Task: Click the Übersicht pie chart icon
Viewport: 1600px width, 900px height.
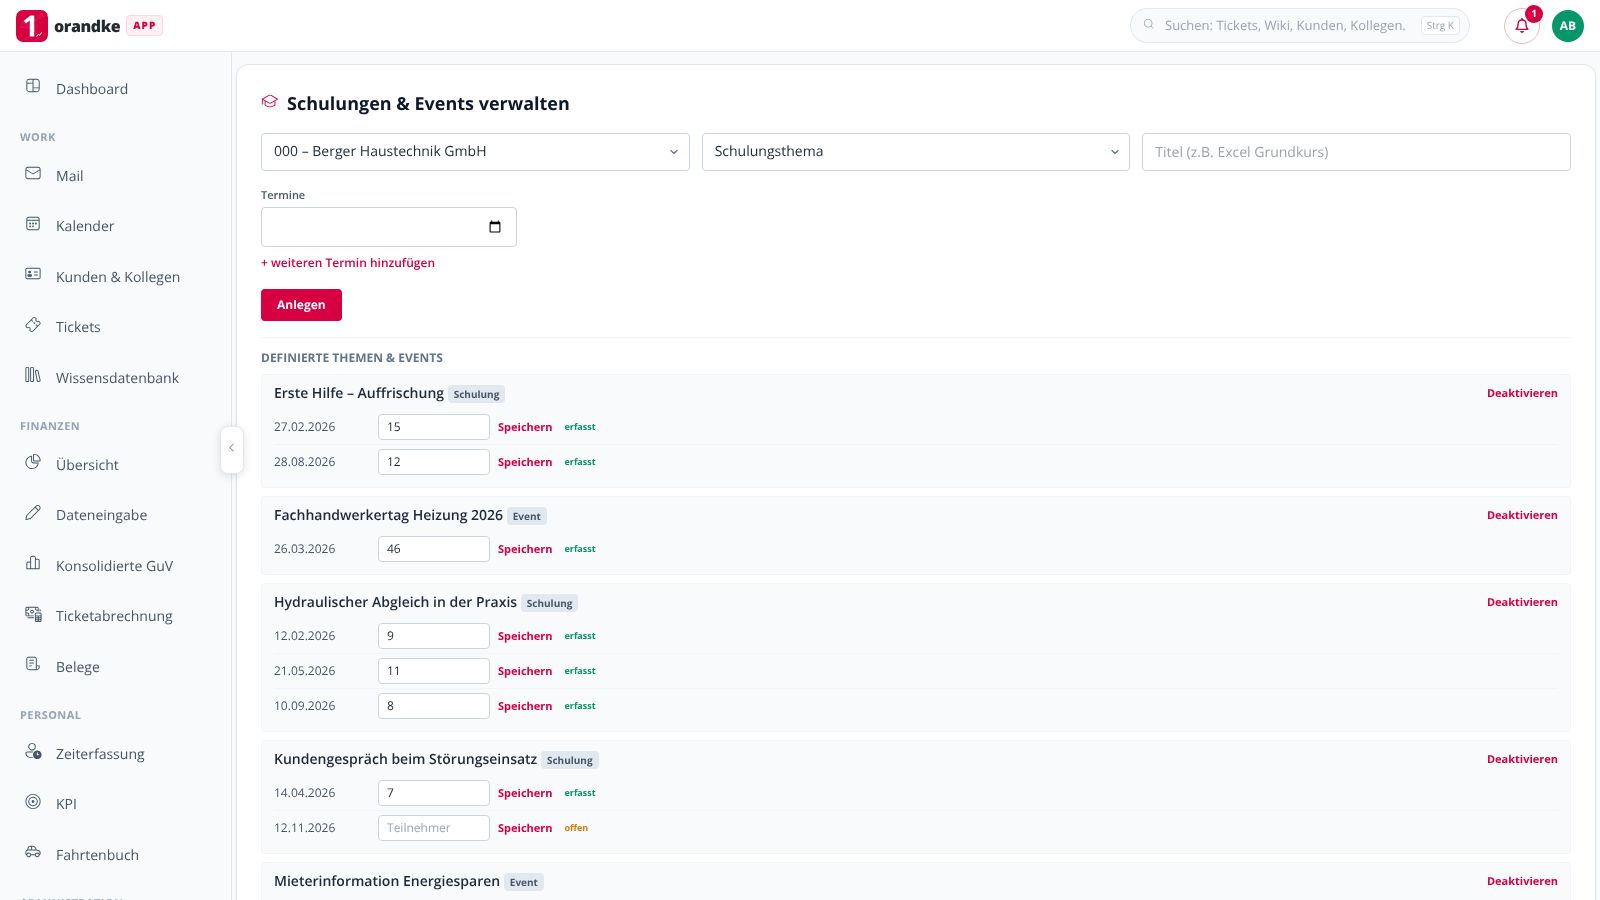Action: (x=33, y=462)
